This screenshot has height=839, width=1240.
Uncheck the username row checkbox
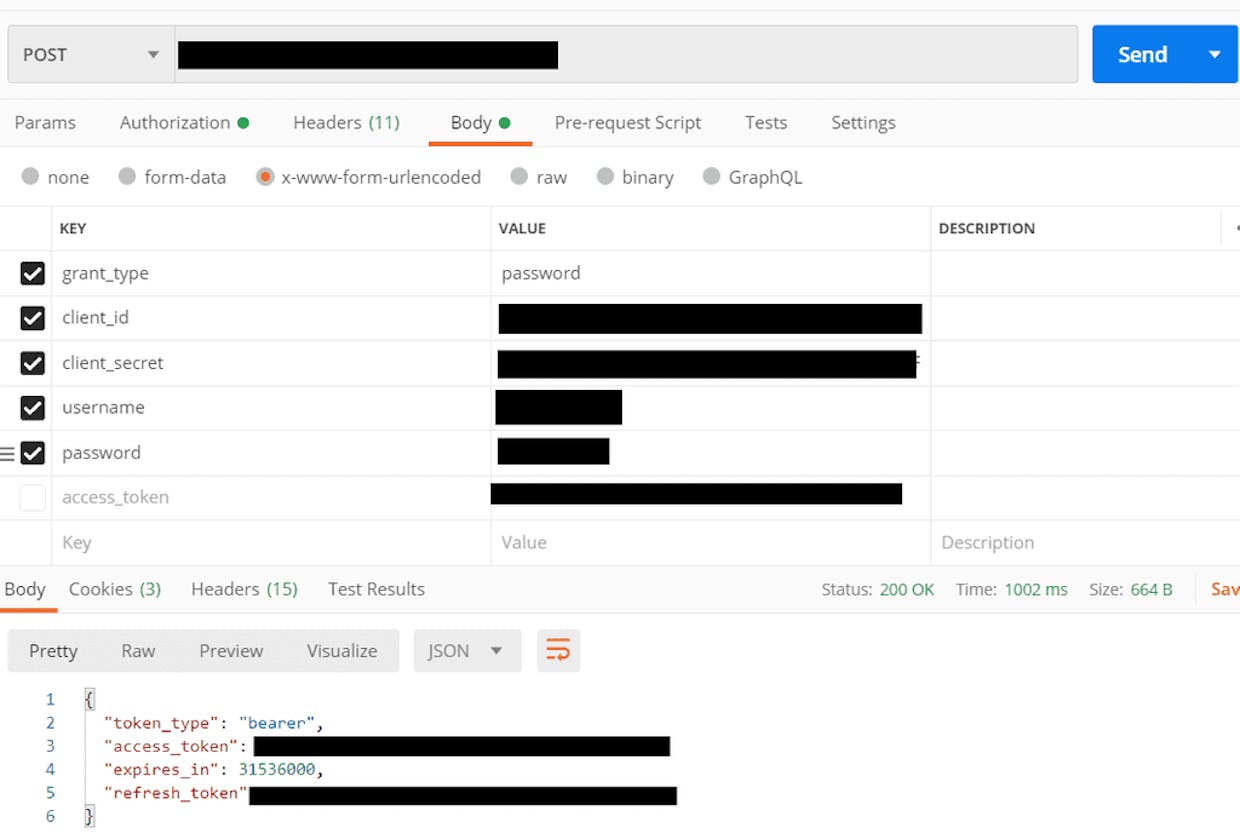click(x=33, y=408)
